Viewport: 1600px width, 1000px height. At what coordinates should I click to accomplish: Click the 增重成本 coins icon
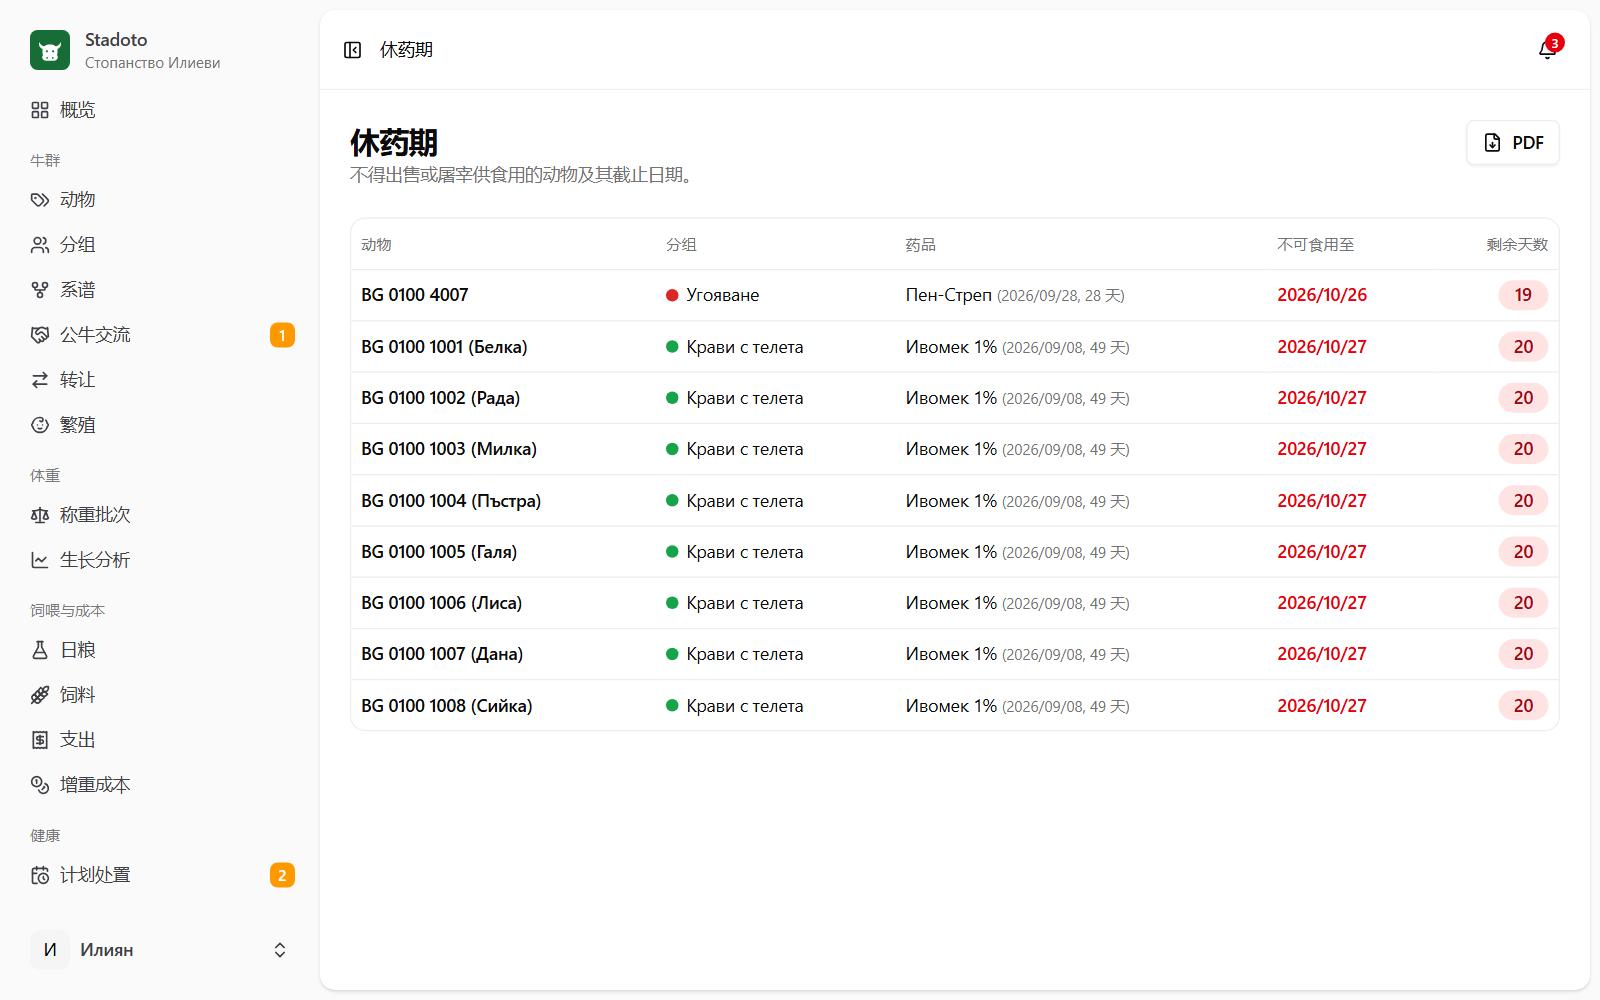(x=40, y=785)
